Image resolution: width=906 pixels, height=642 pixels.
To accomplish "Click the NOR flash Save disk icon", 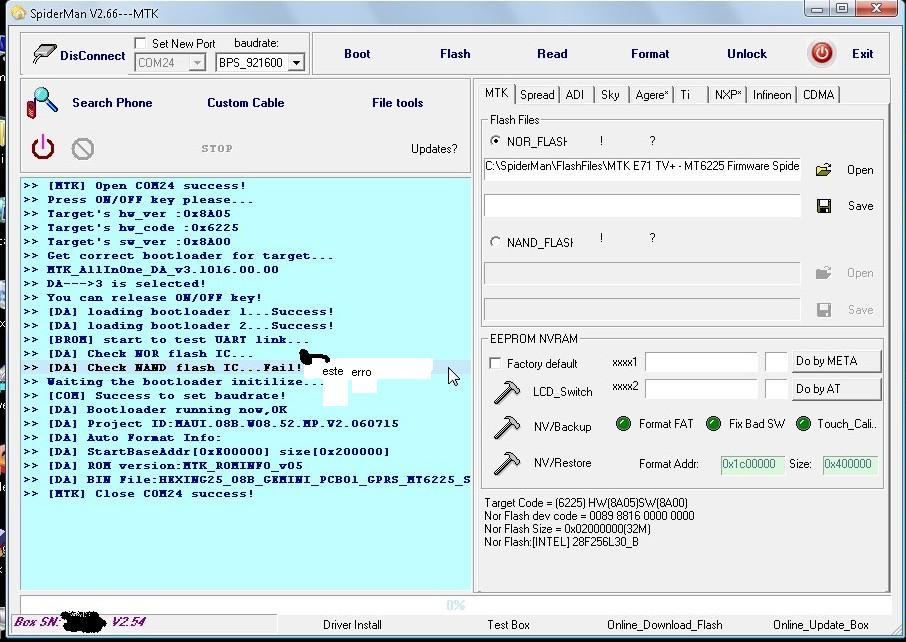I will (x=824, y=206).
